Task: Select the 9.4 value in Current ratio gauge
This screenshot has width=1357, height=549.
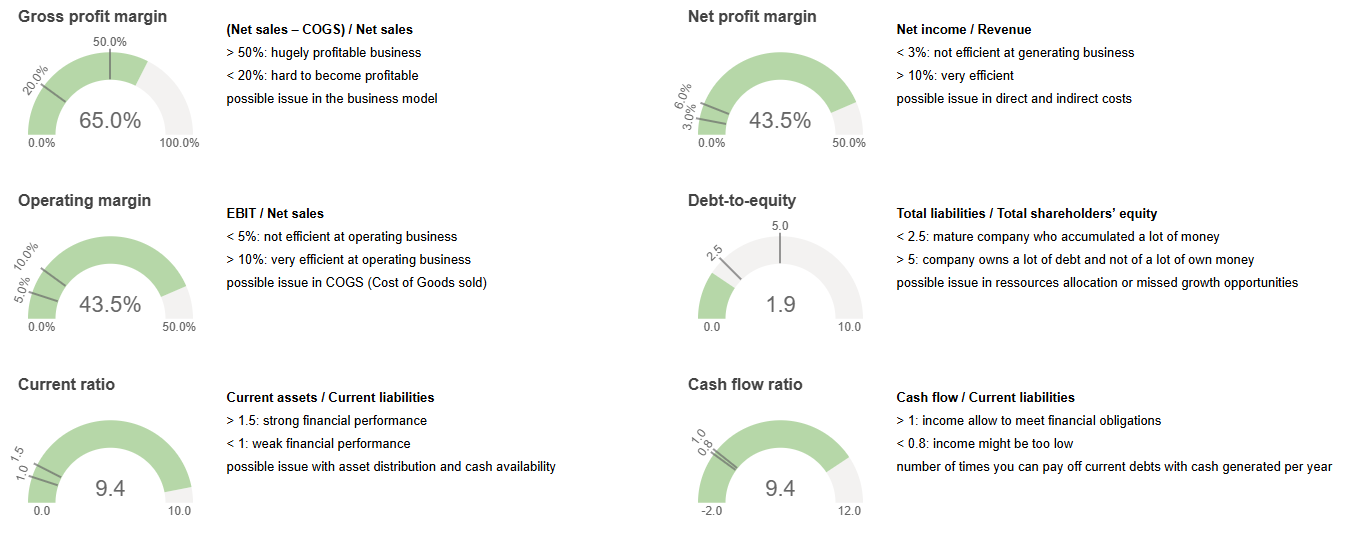Action: [x=110, y=489]
